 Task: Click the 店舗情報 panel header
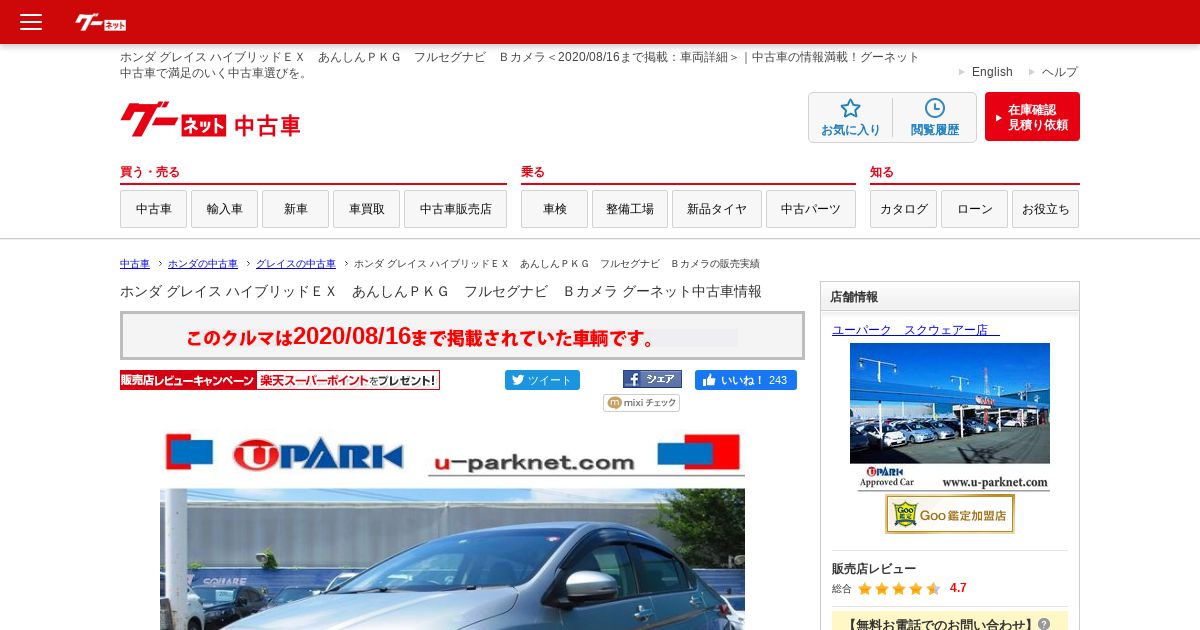950,297
